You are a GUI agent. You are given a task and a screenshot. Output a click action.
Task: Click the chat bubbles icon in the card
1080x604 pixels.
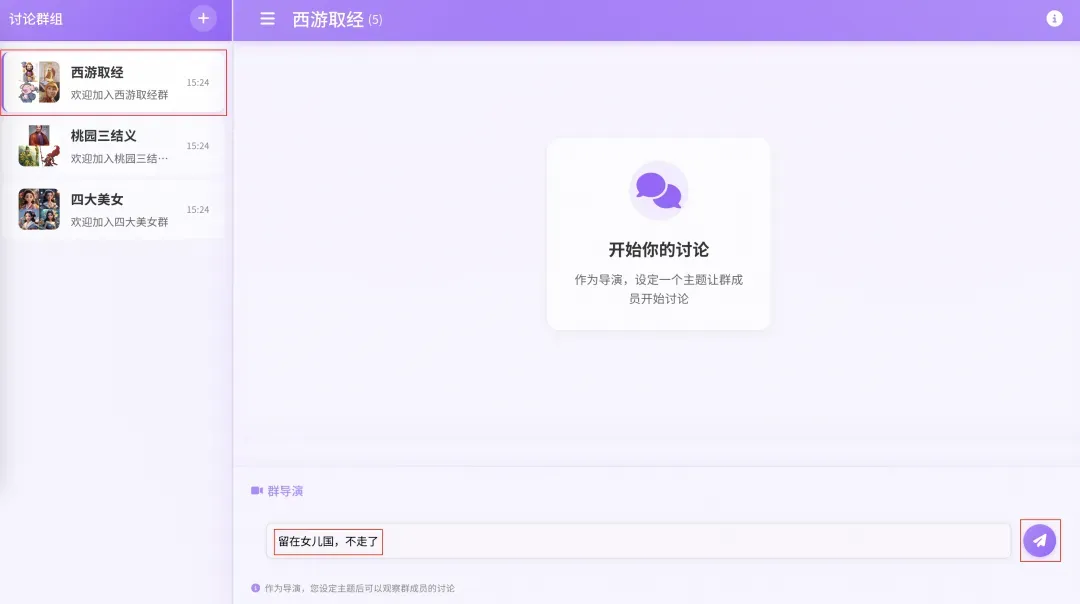pos(658,191)
